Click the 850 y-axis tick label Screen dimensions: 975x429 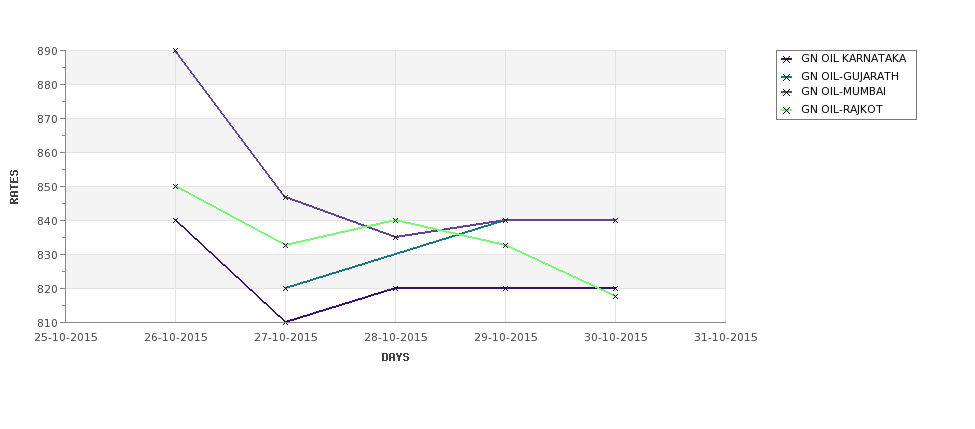[x=47, y=187]
